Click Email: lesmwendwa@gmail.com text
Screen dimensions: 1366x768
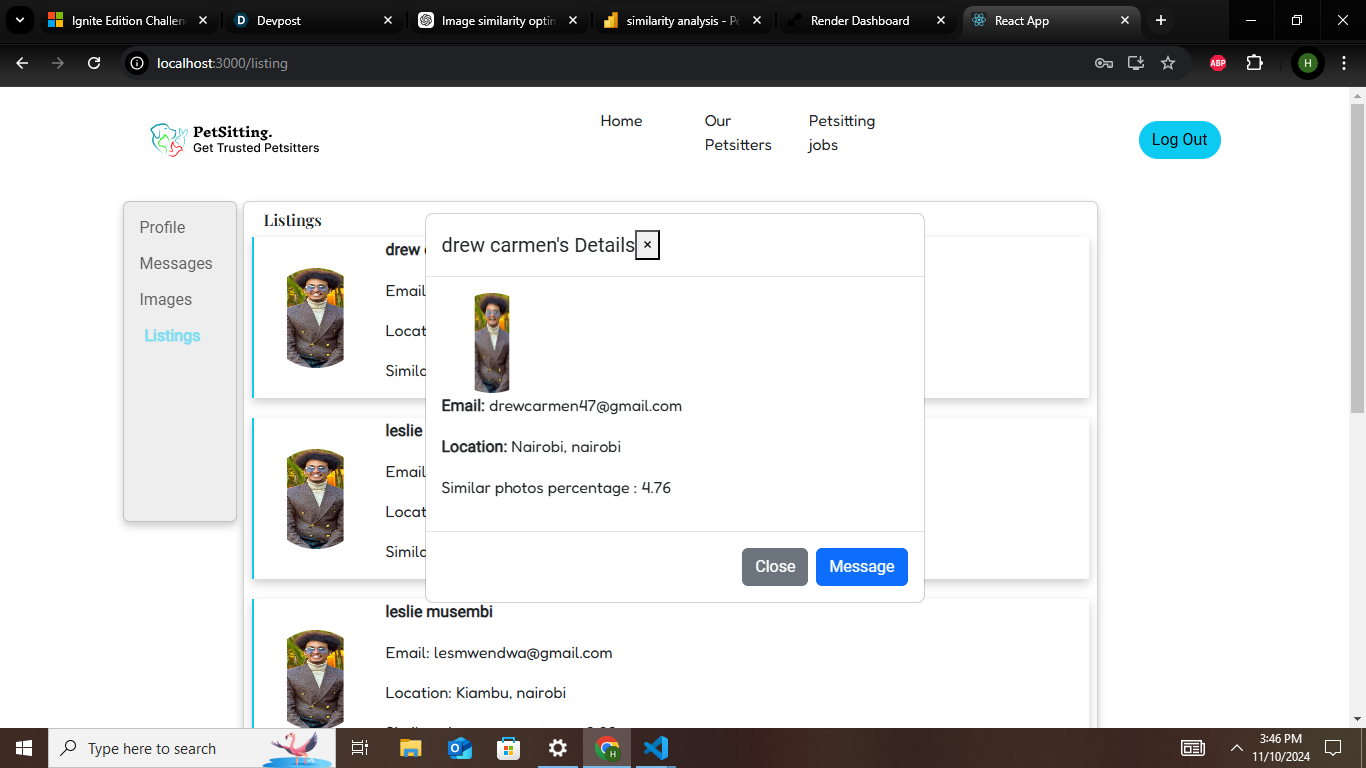[x=499, y=653]
